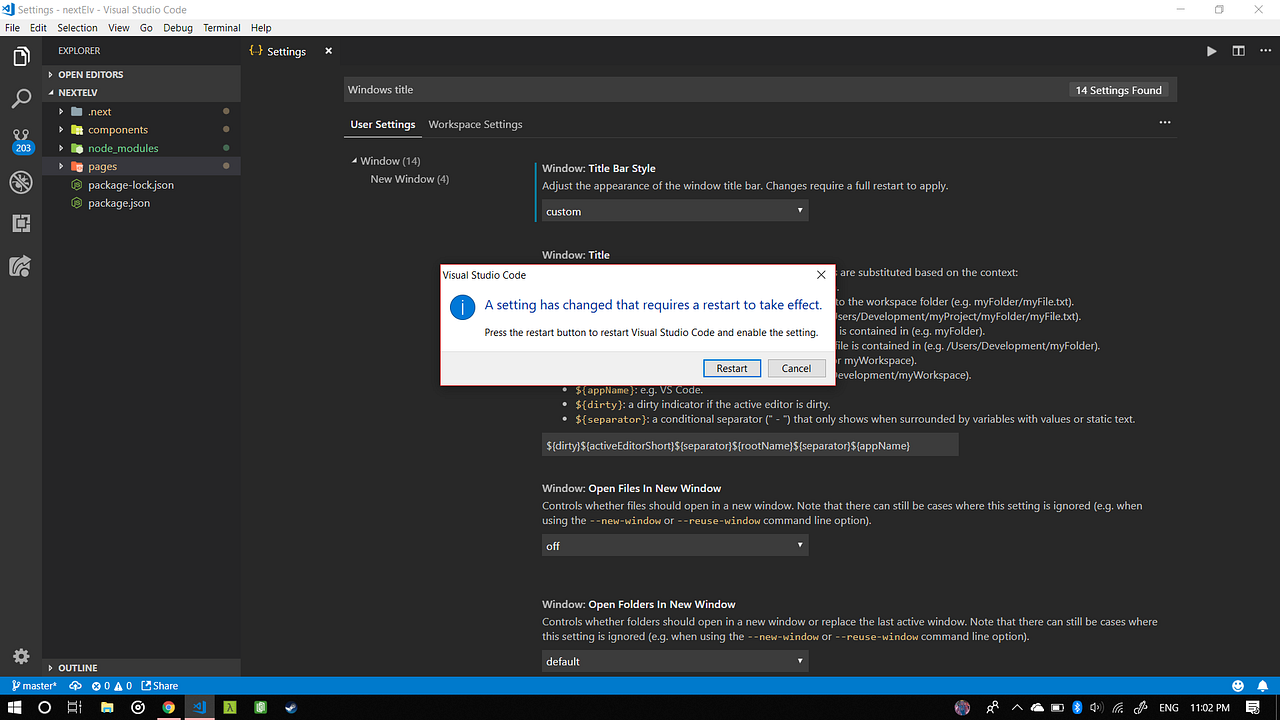Adjust volume via the speaker tray icon
1280x720 pixels.
pos(1095,707)
